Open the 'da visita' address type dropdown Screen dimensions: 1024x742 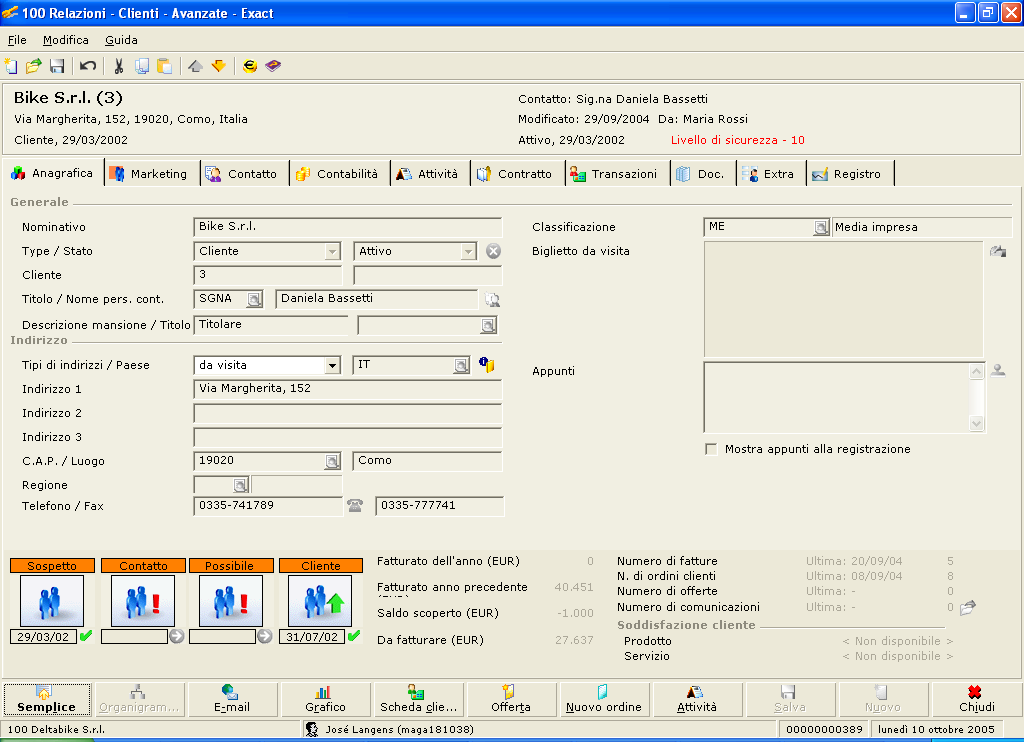click(x=332, y=365)
